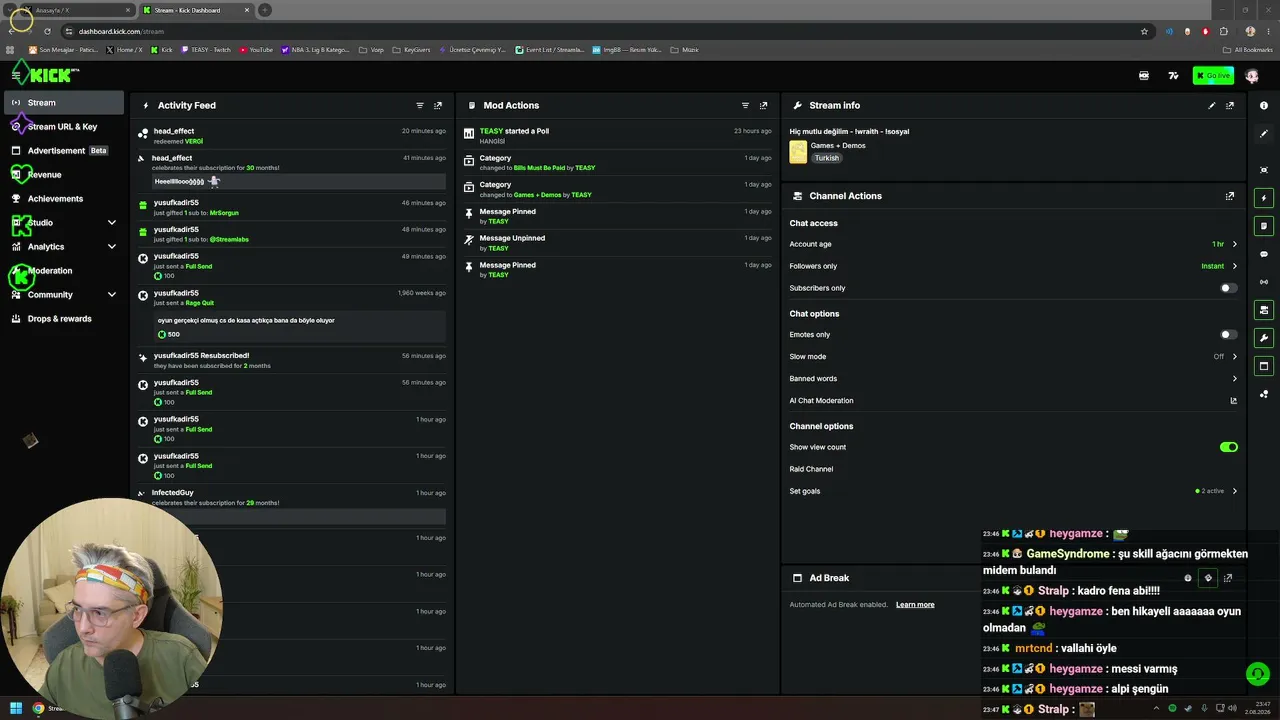
Task: Open Slow mode Off setting
Action: coord(1014,357)
